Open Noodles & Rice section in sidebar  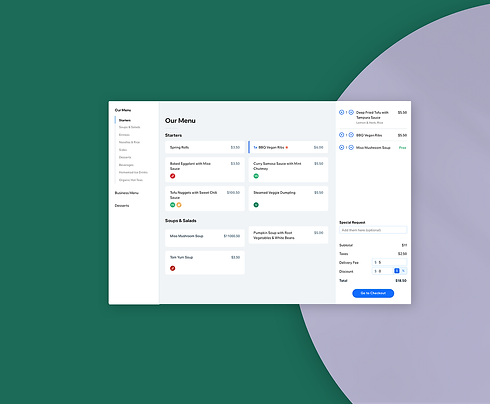[129, 142]
